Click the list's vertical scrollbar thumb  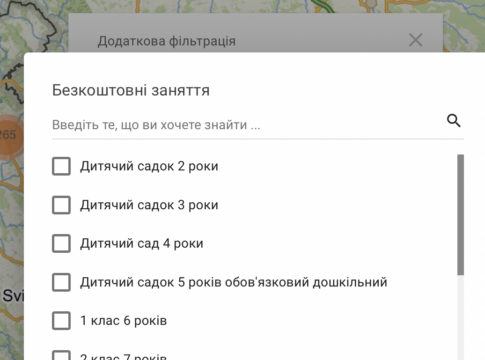[x=460, y=215]
